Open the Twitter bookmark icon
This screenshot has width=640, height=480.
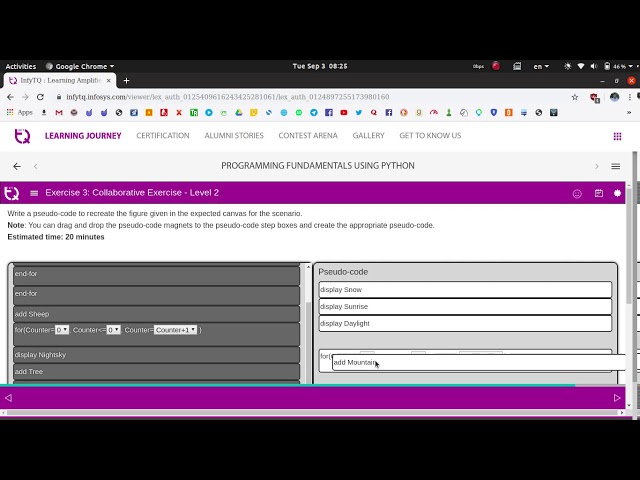358,113
